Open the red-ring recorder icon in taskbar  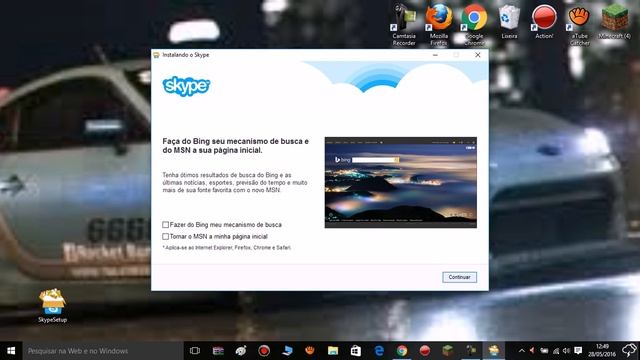264,351
